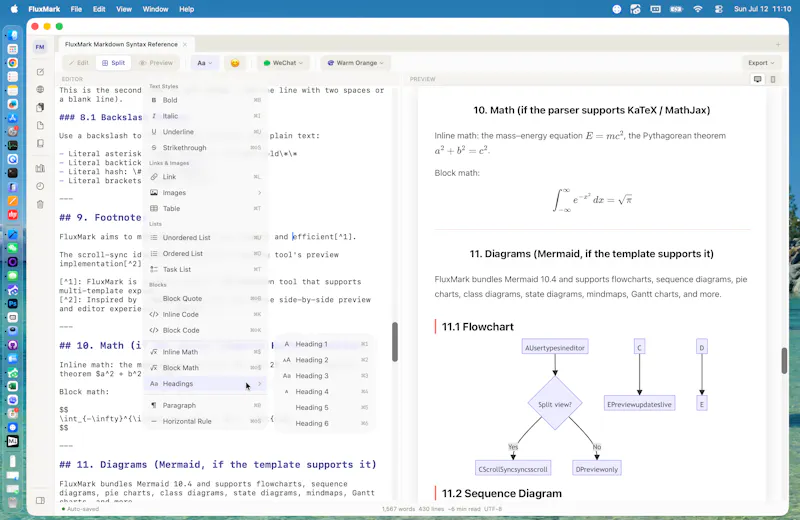
Task: Open the Help menu in the menu bar
Action: pos(186,9)
